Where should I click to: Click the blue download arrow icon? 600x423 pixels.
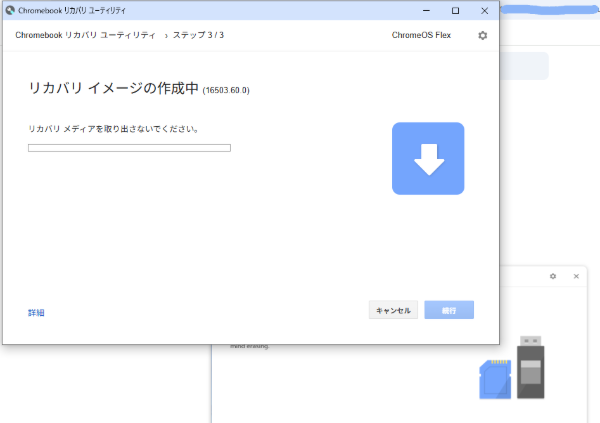pyautogui.click(x=428, y=158)
